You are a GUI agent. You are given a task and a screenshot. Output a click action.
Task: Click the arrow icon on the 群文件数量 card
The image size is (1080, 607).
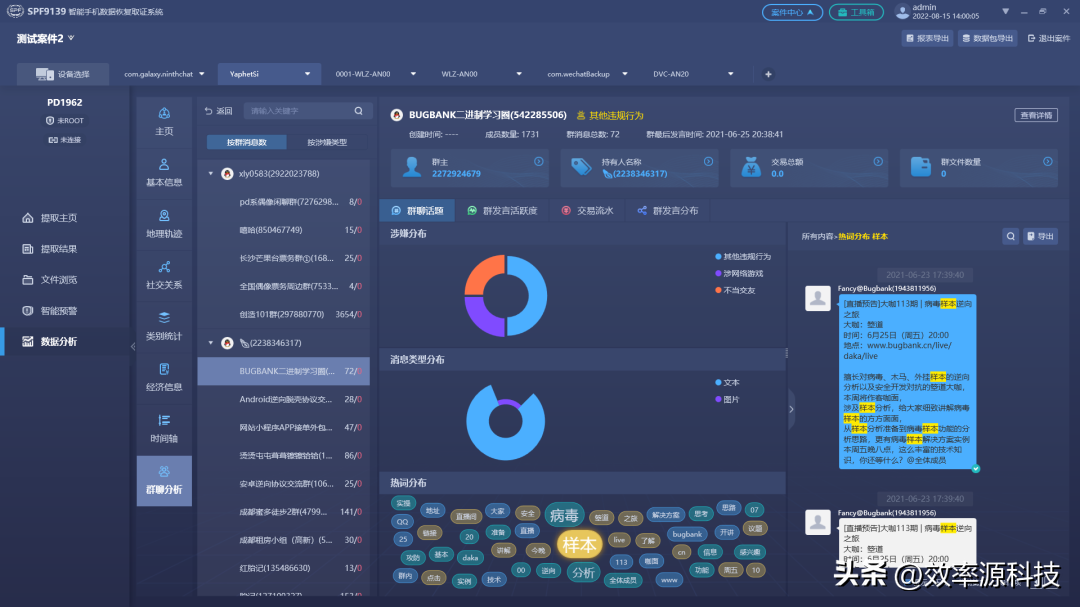click(1047, 161)
